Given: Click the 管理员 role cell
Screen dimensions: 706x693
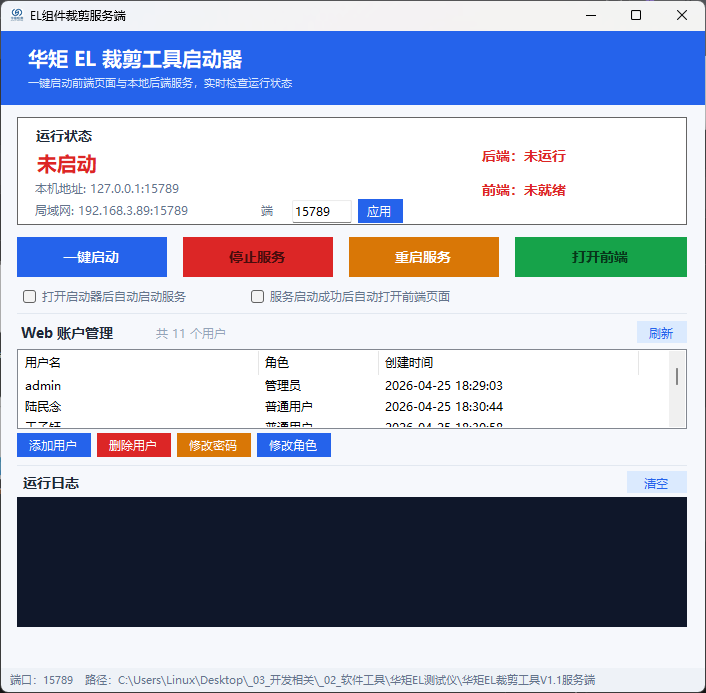Looking at the screenshot, I should 282,385.
